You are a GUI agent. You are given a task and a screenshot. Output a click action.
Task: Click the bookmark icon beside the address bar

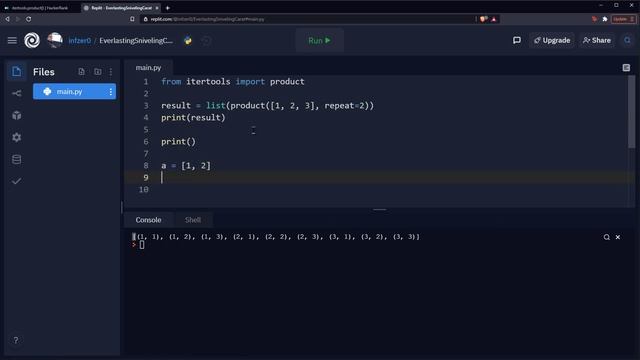click(x=132, y=19)
